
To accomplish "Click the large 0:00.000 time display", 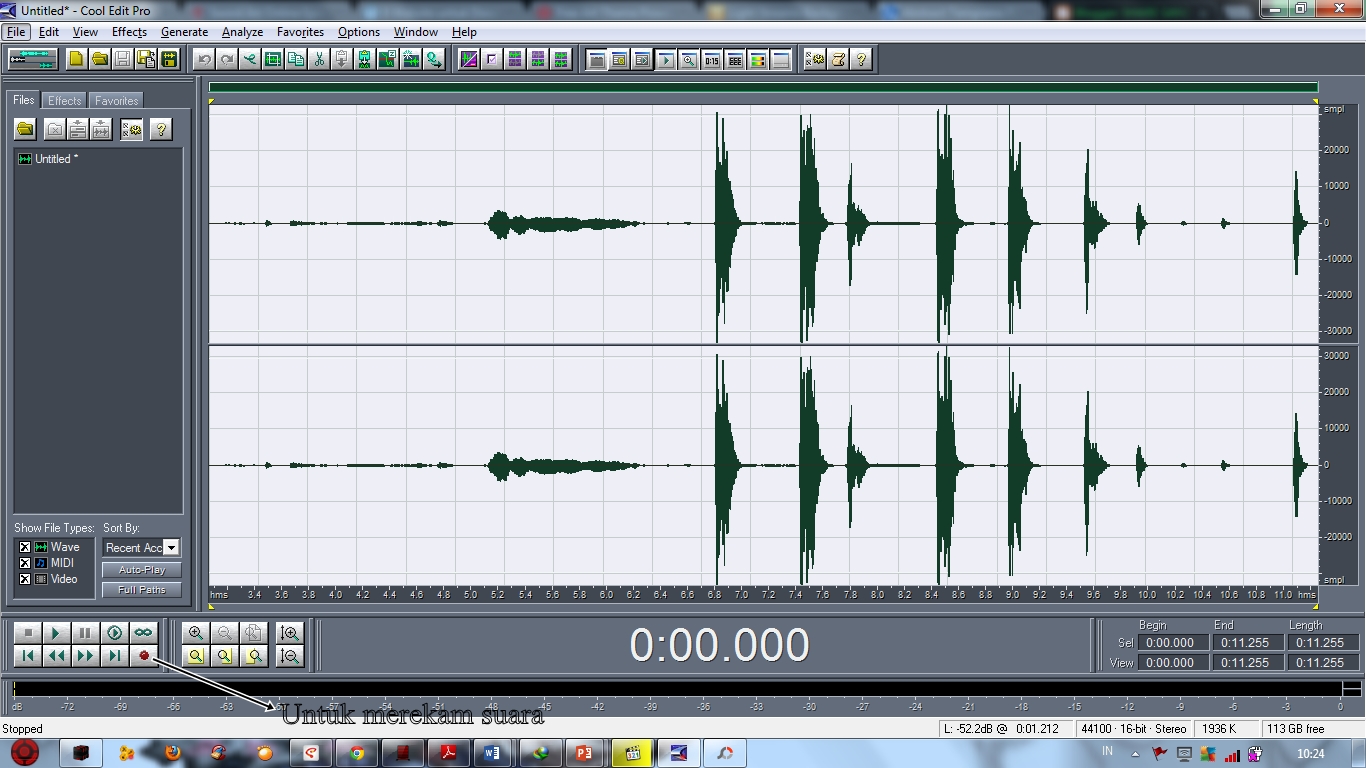I will tap(719, 645).
